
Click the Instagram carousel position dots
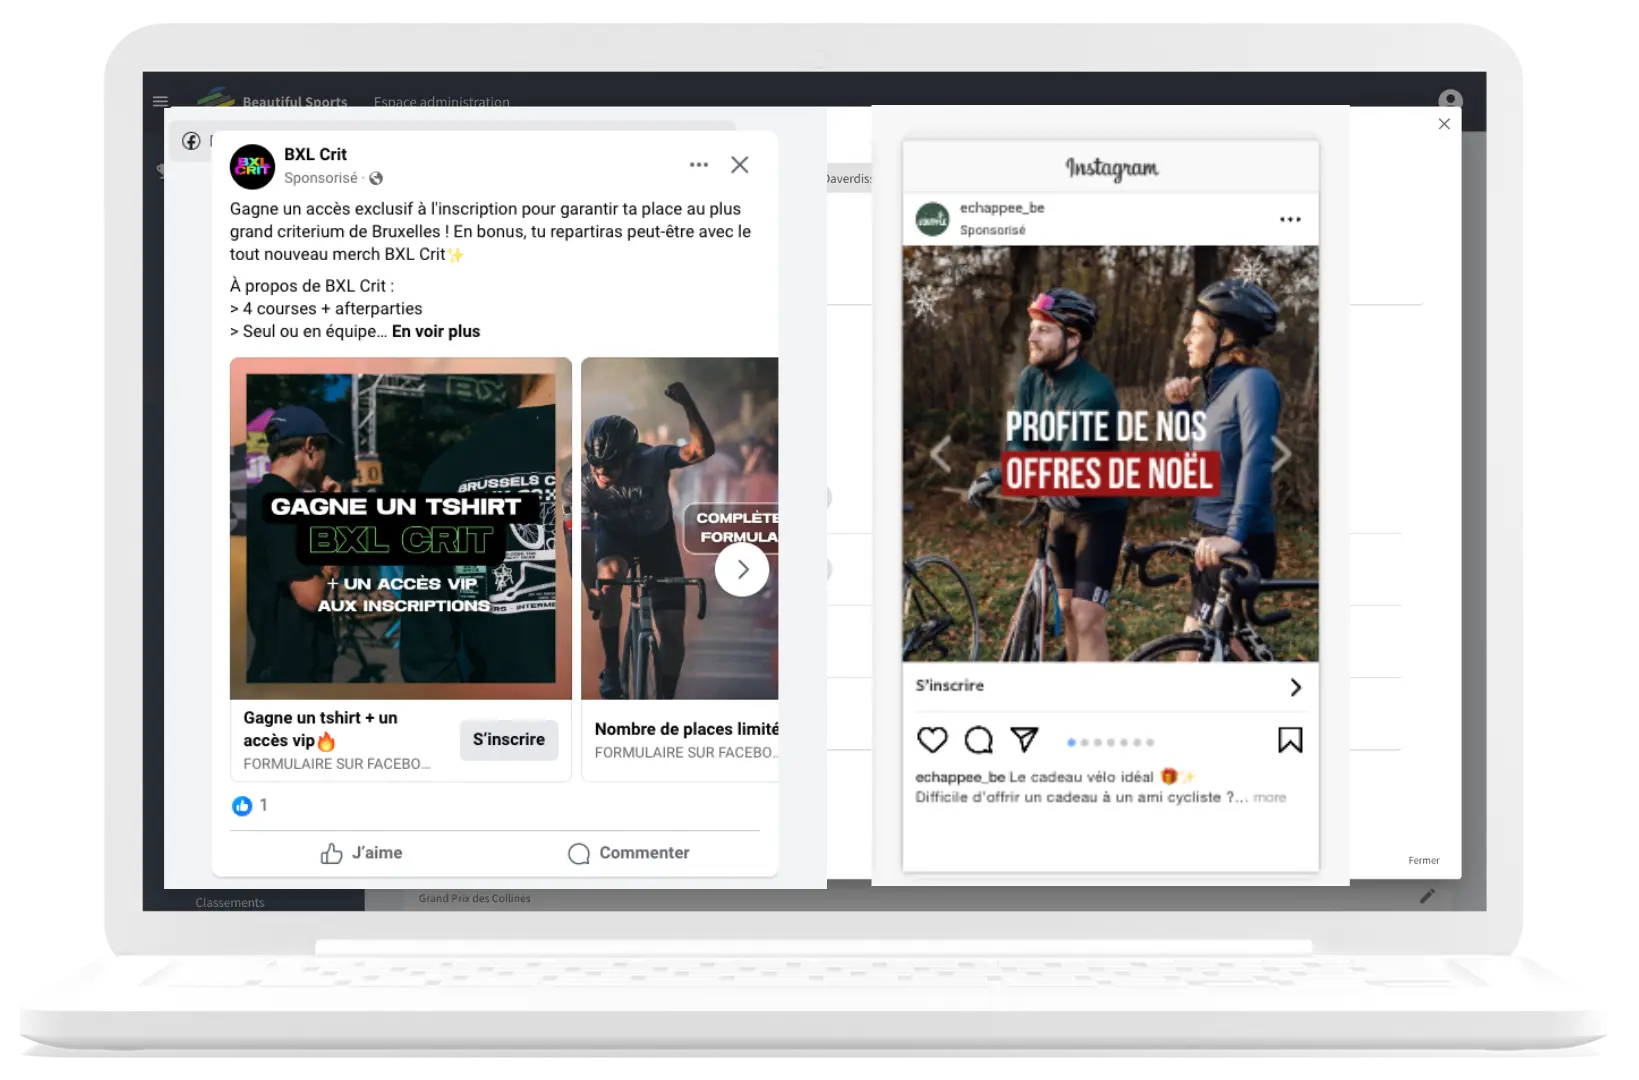pyautogui.click(x=1110, y=742)
